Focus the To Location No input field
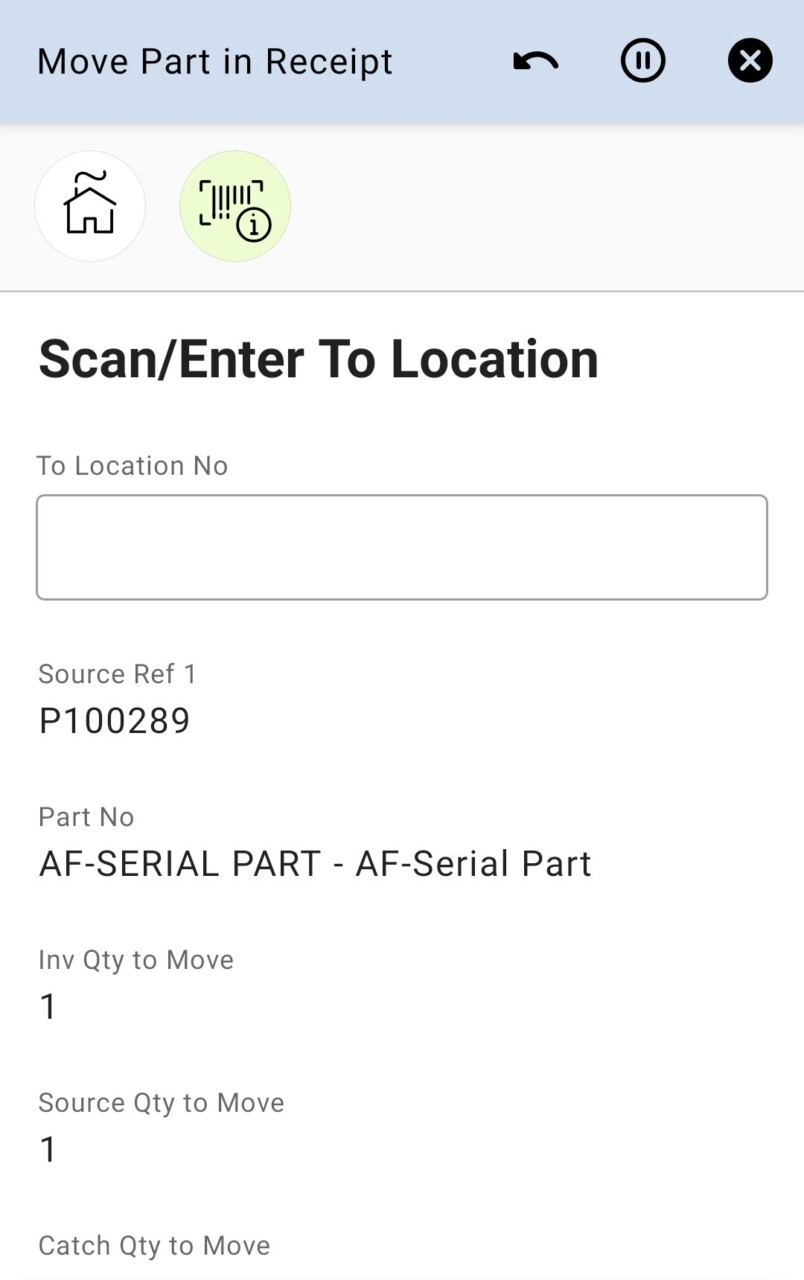Viewport: 804px width, 1280px height. click(x=402, y=547)
